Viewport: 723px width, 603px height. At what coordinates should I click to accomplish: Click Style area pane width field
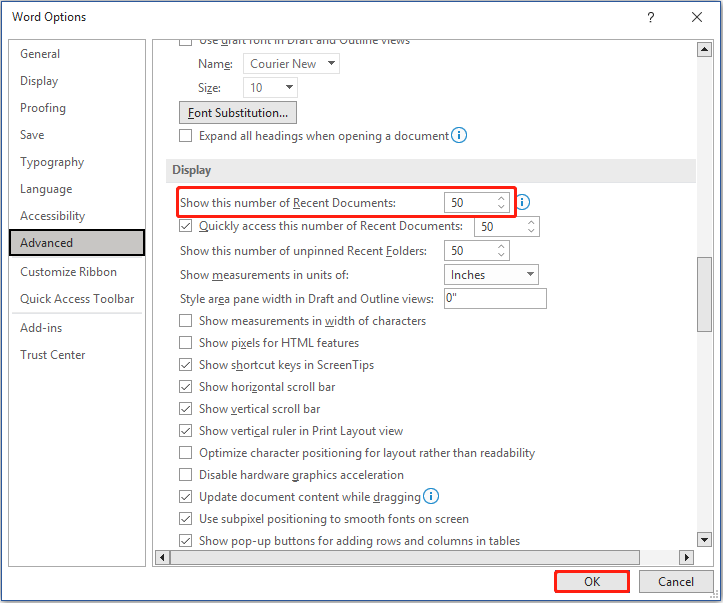(495, 298)
